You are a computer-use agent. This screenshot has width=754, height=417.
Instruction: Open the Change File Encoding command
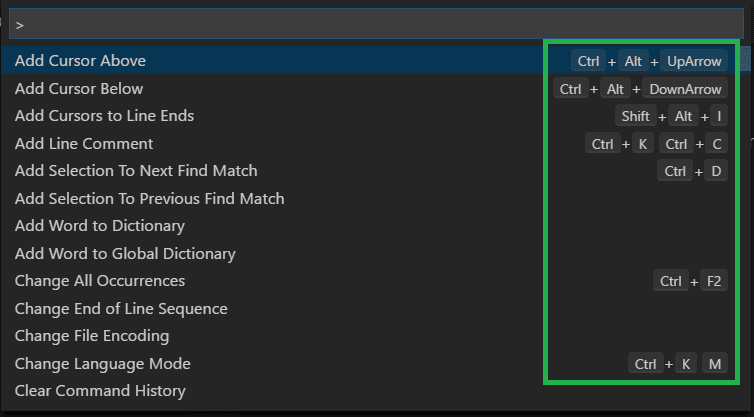coord(92,336)
